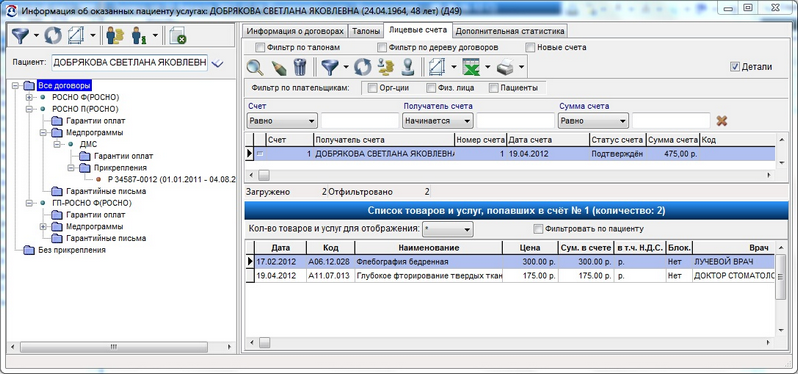
Task: Click the refresh icon in accounts toolbar
Action: (x=363, y=67)
